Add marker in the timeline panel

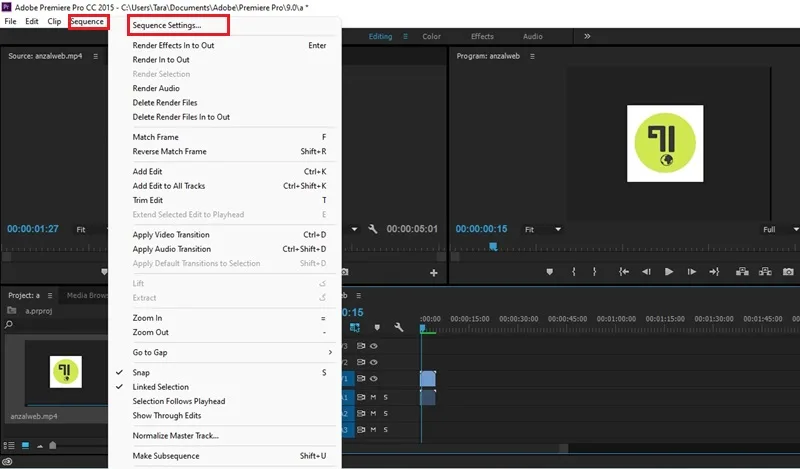coord(377,327)
